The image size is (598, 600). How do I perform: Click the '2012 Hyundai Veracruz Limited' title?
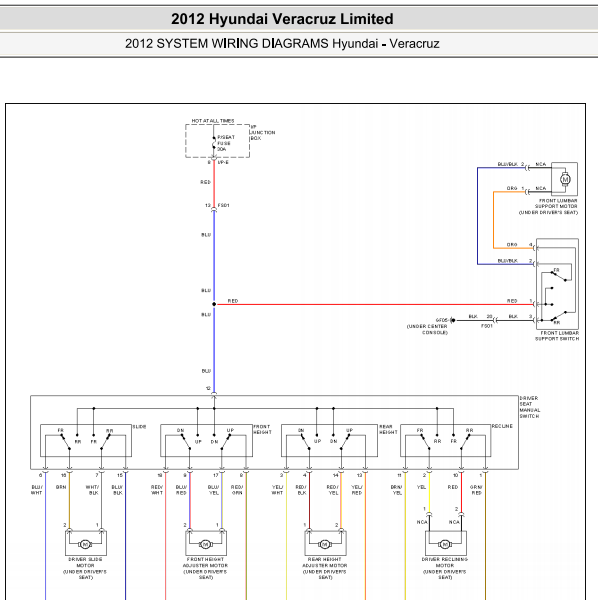tap(282, 19)
